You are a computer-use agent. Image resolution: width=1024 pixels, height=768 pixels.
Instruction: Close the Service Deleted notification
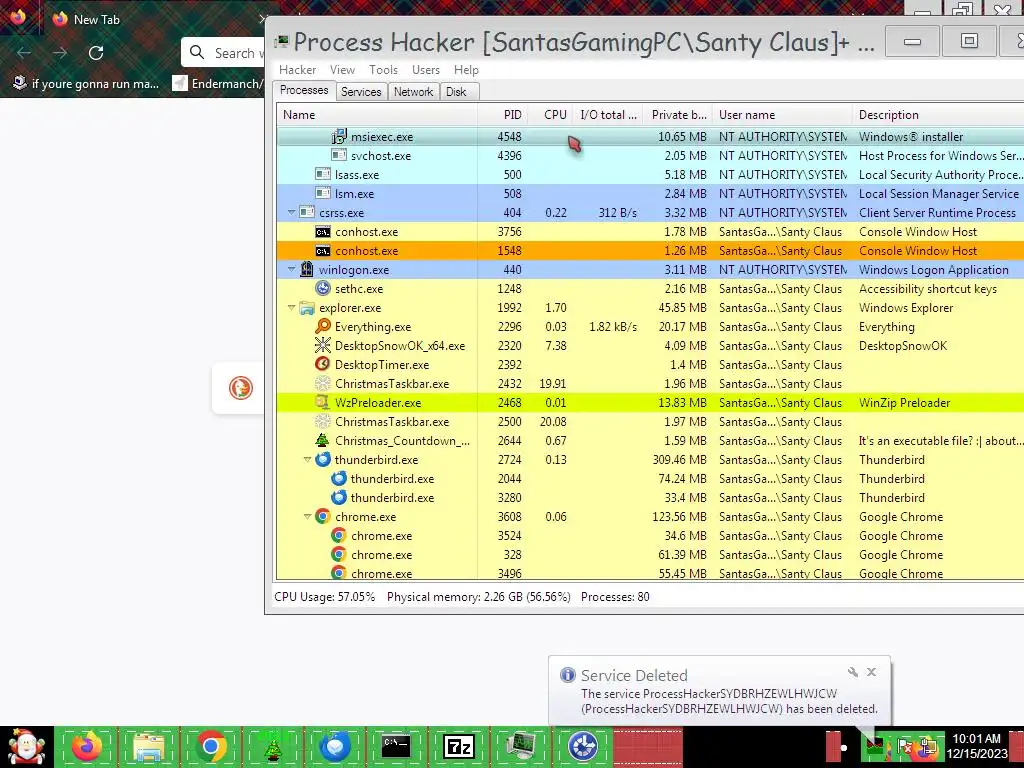click(871, 672)
